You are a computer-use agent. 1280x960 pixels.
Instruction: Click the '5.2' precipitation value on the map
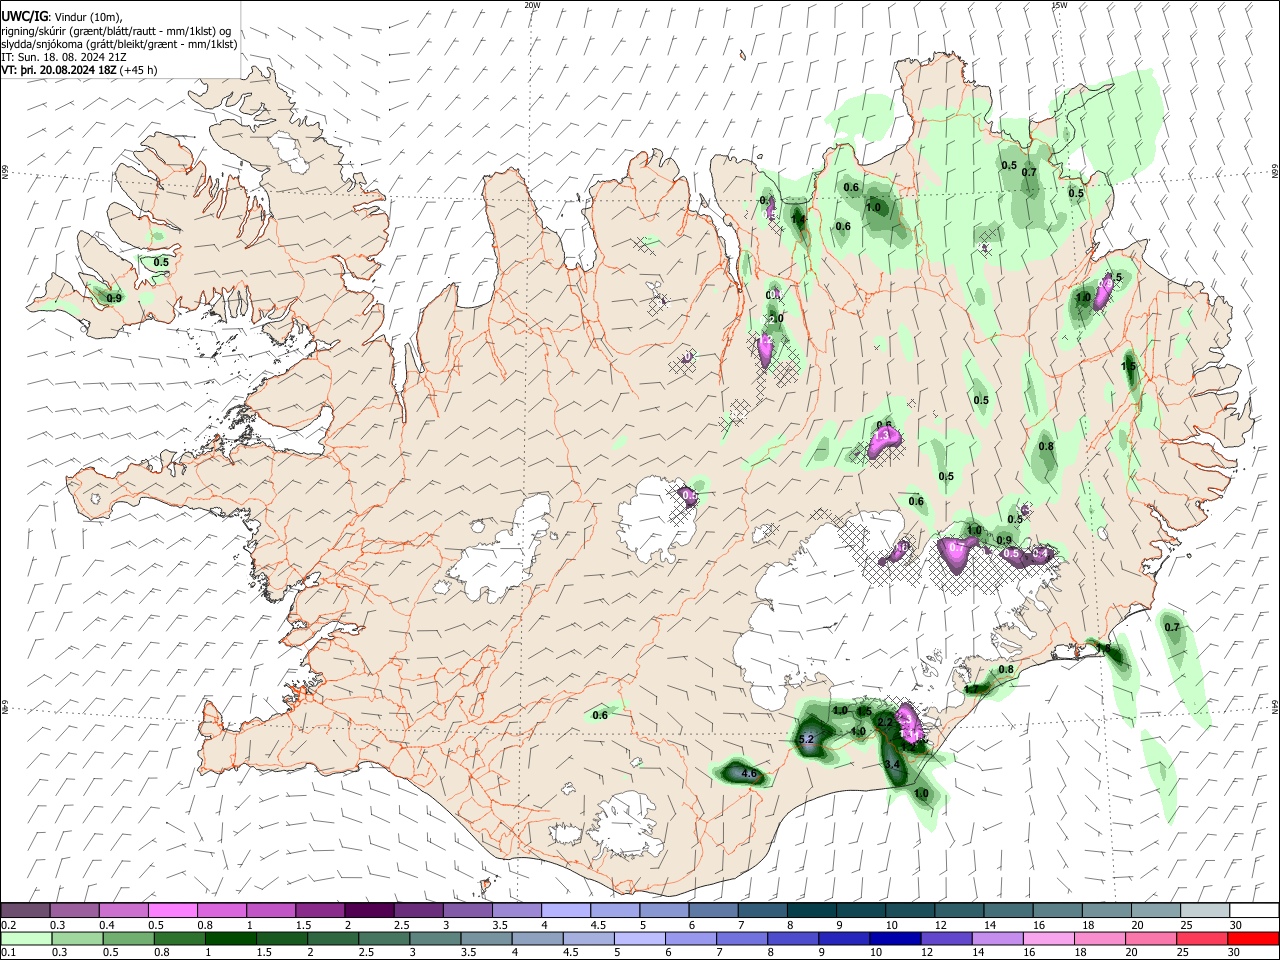click(x=808, y=739)
